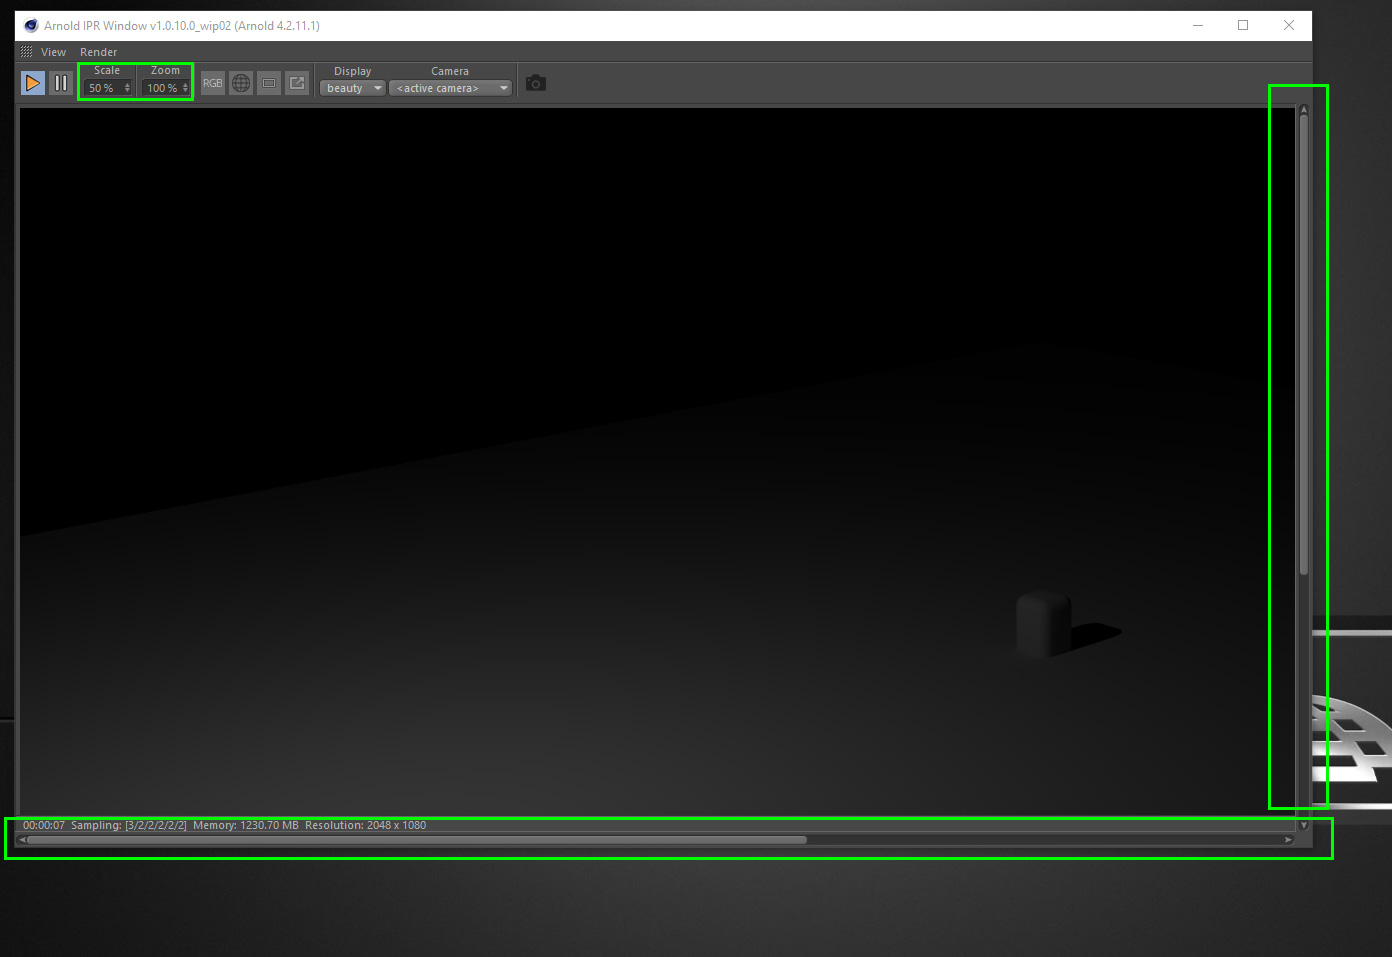Maximize the Arnold IPR Window
Viewport: 1392px width, 957px height.
[1243, 25]
